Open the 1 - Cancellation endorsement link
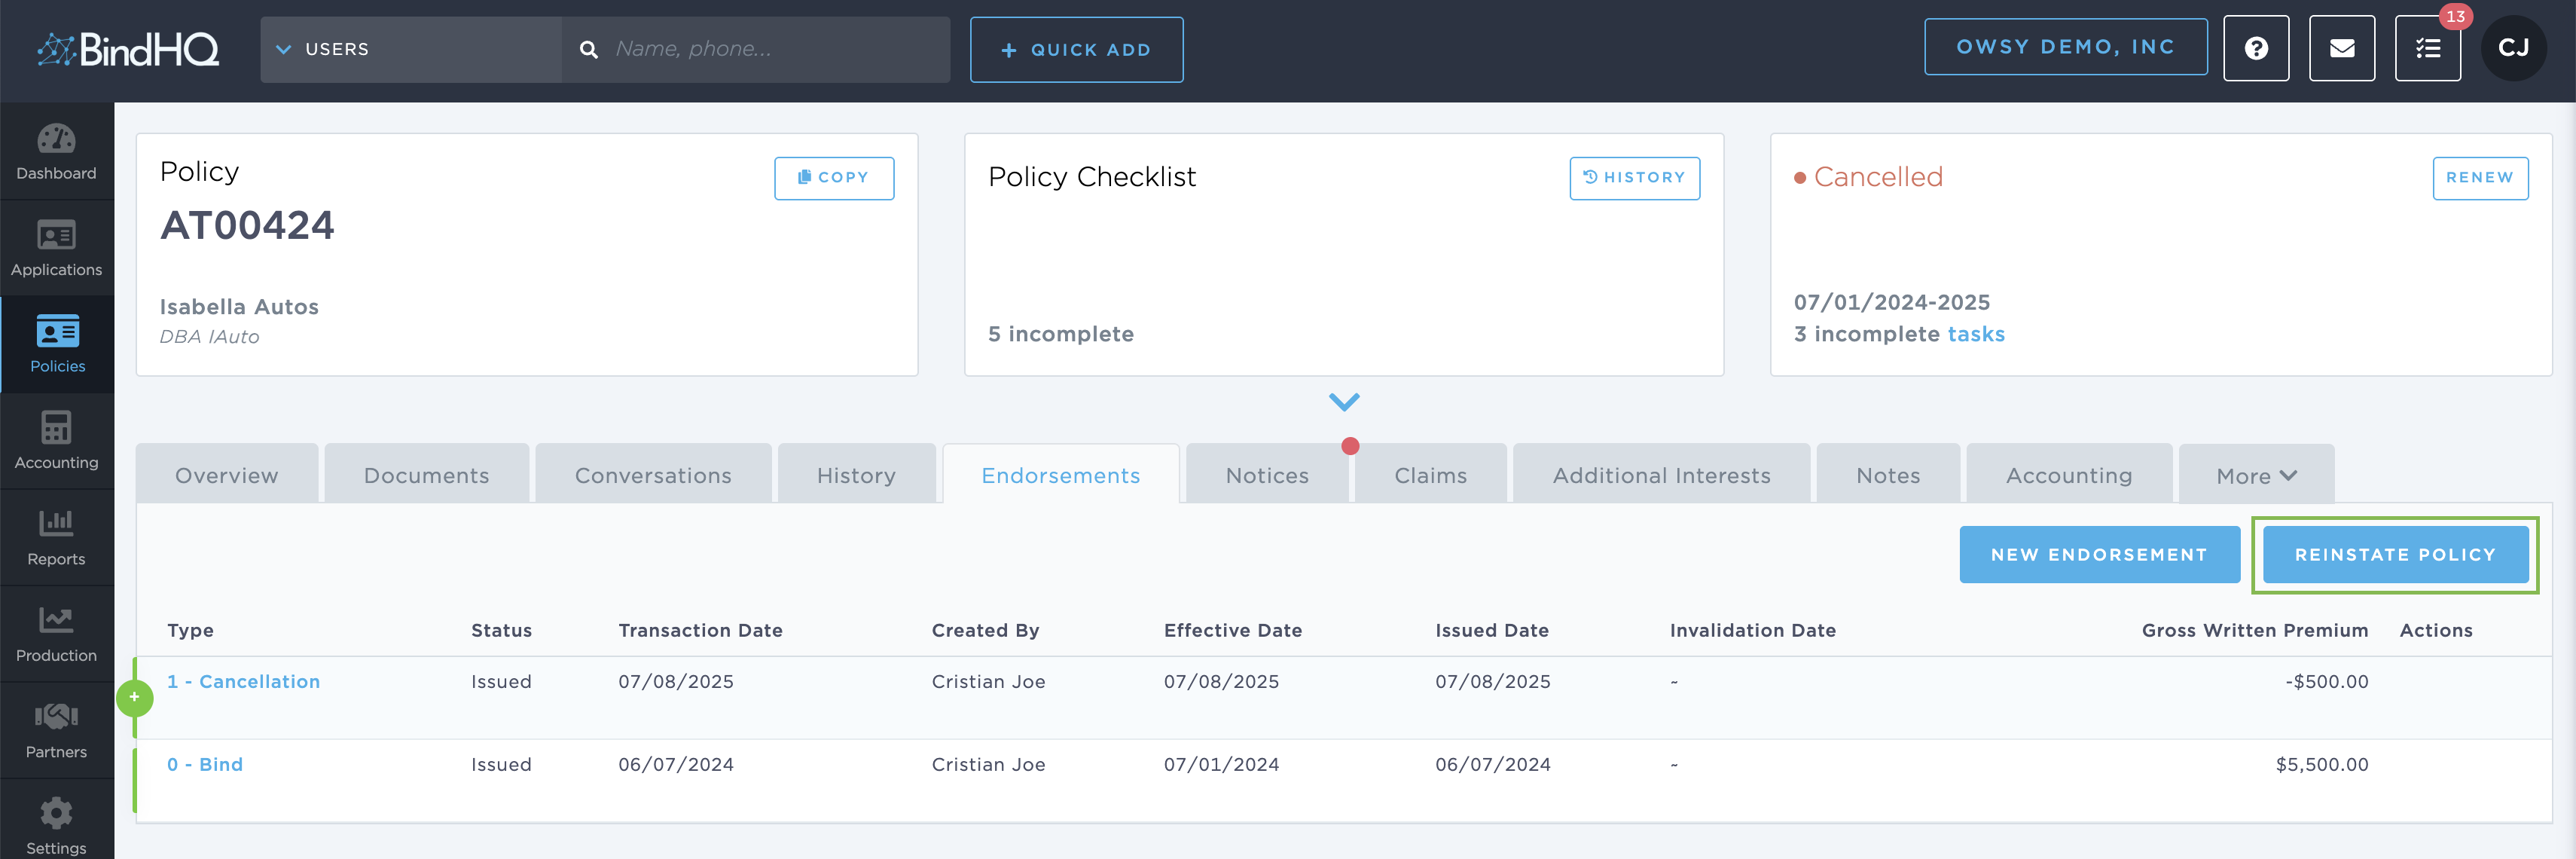 click(x=243, y=682)
